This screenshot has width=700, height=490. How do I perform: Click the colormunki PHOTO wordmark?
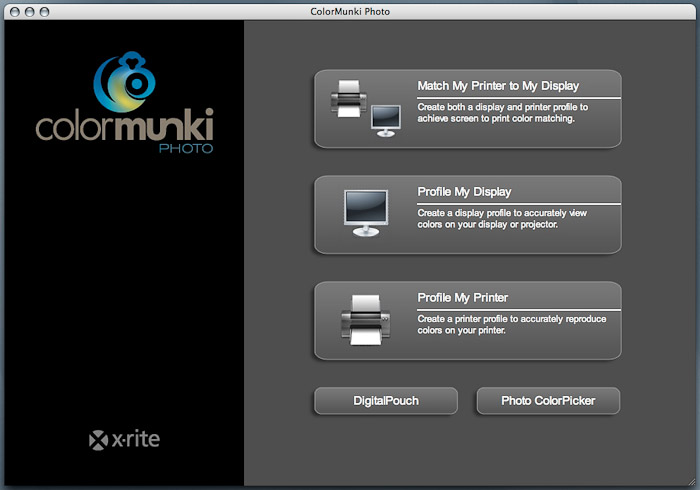(x=124, y=133)
